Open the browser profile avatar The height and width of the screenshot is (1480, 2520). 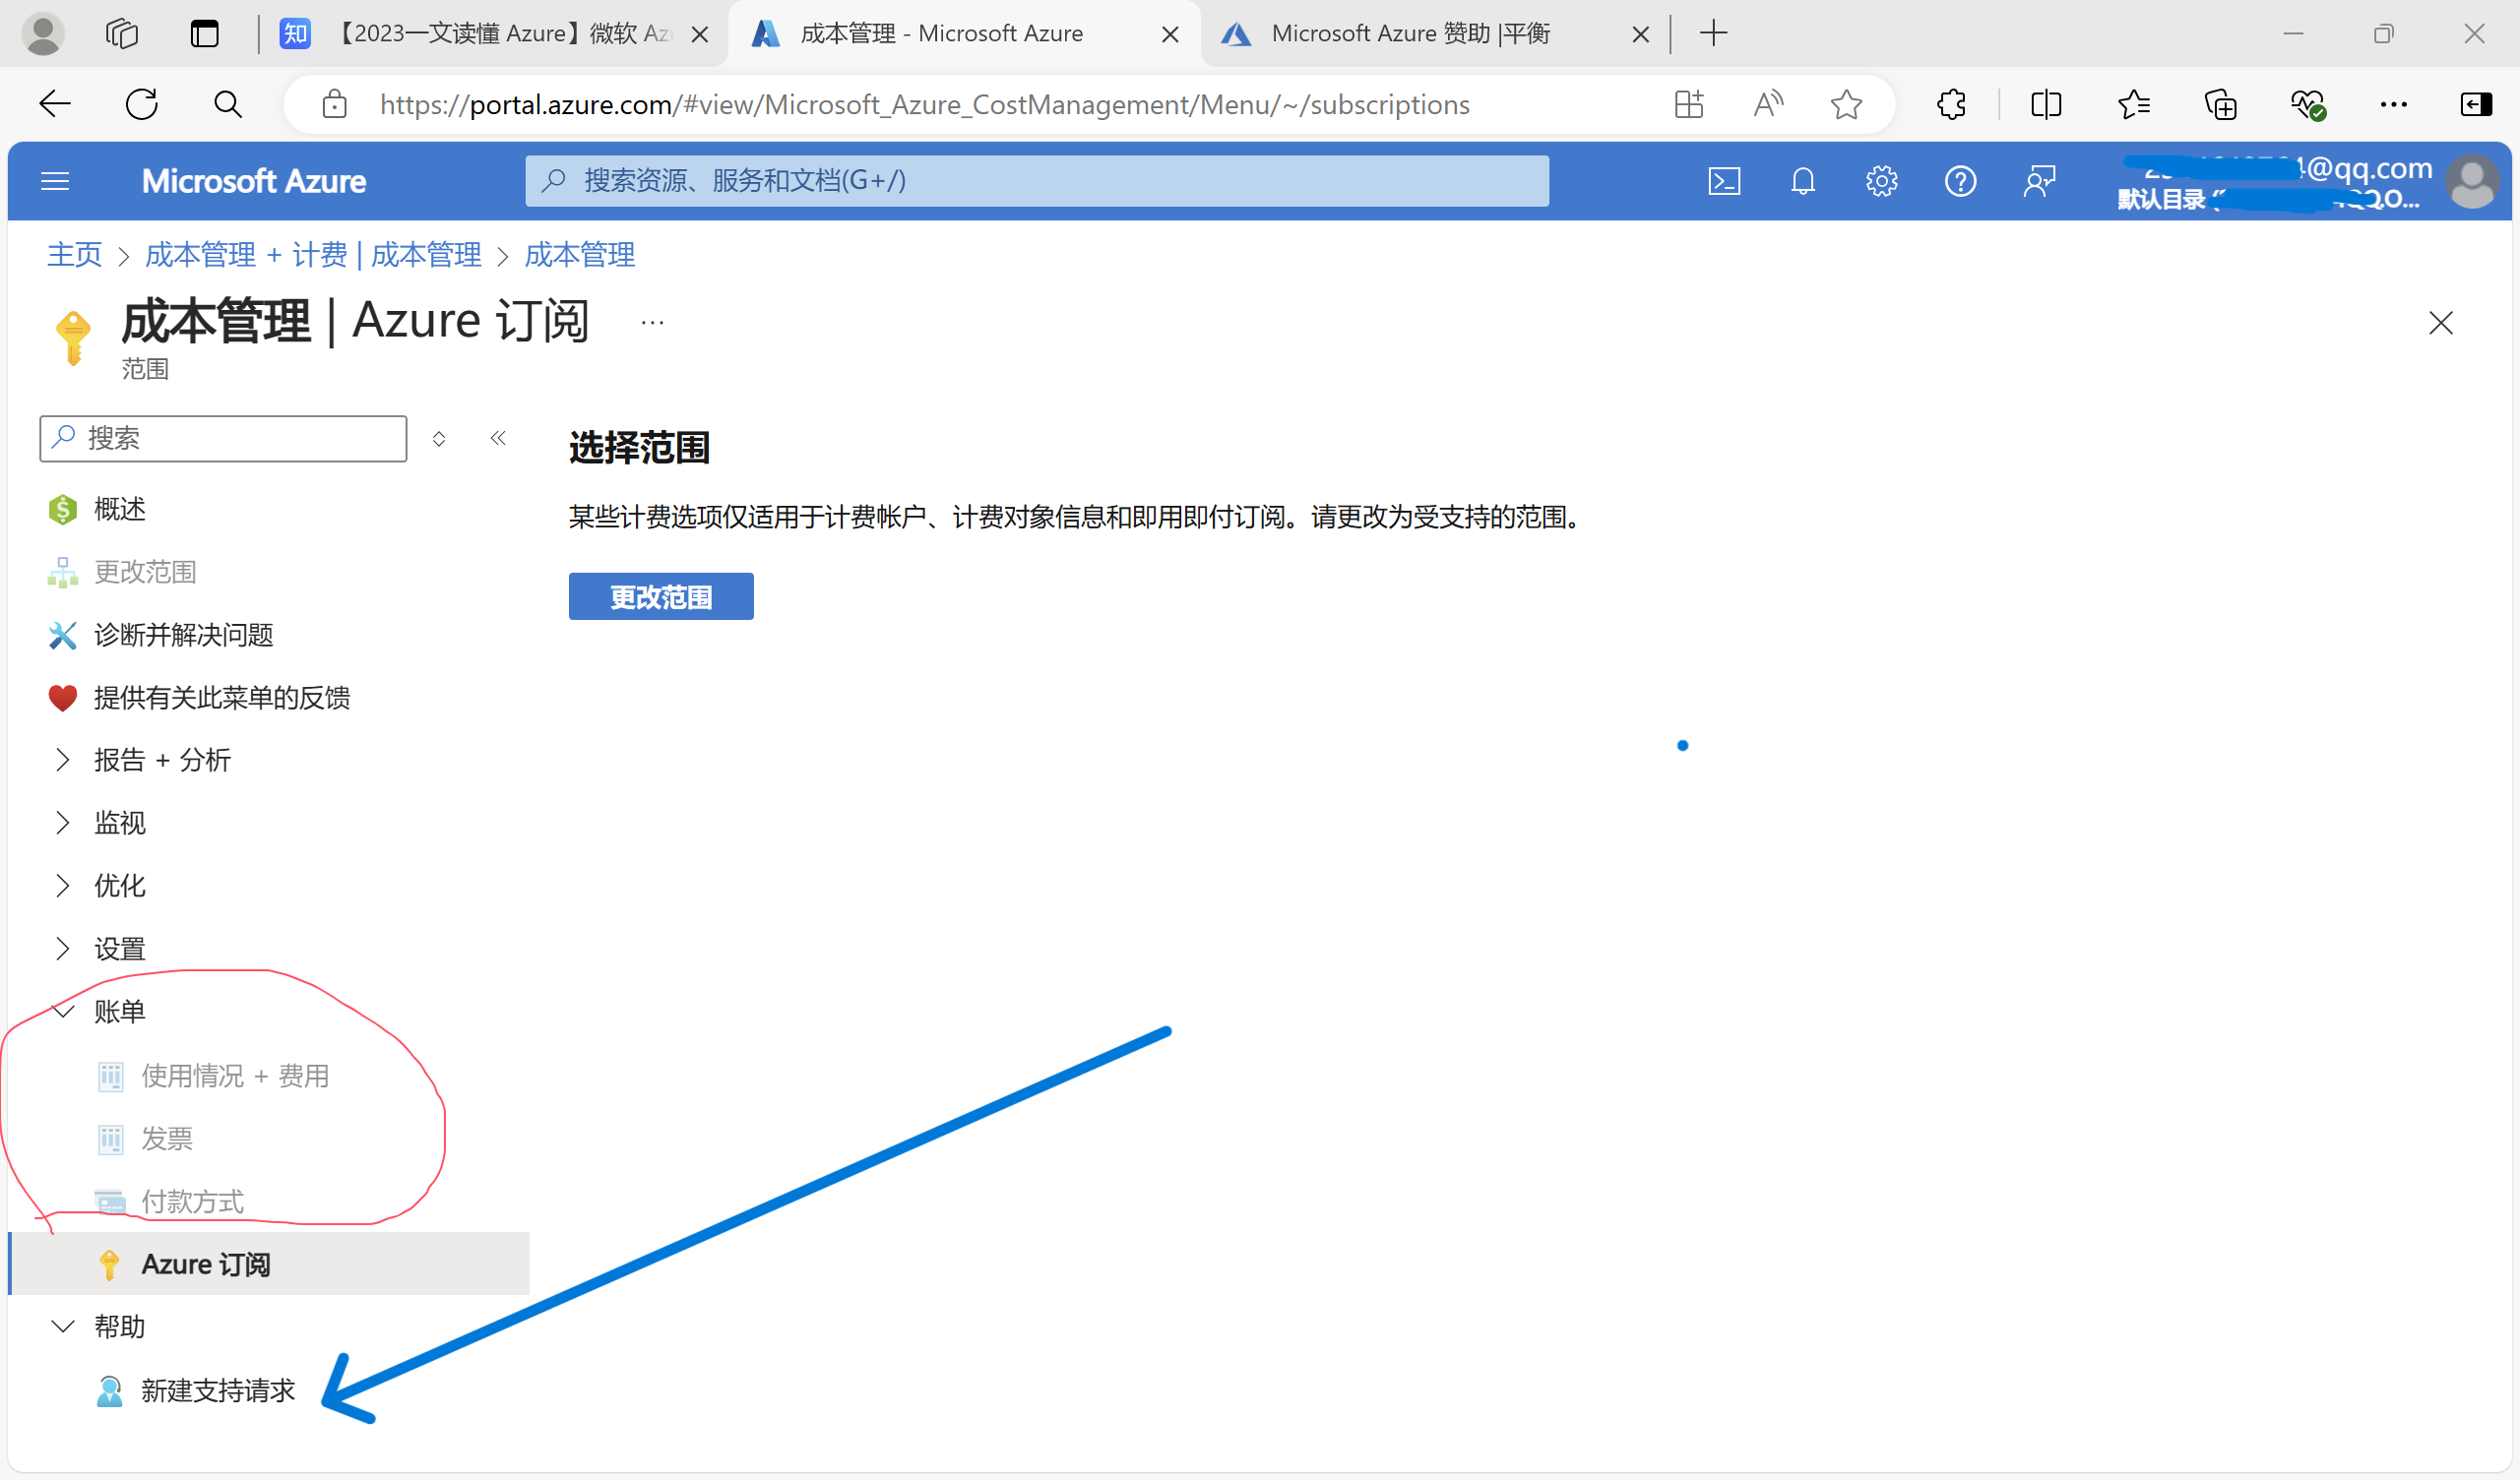coord(43,34)
